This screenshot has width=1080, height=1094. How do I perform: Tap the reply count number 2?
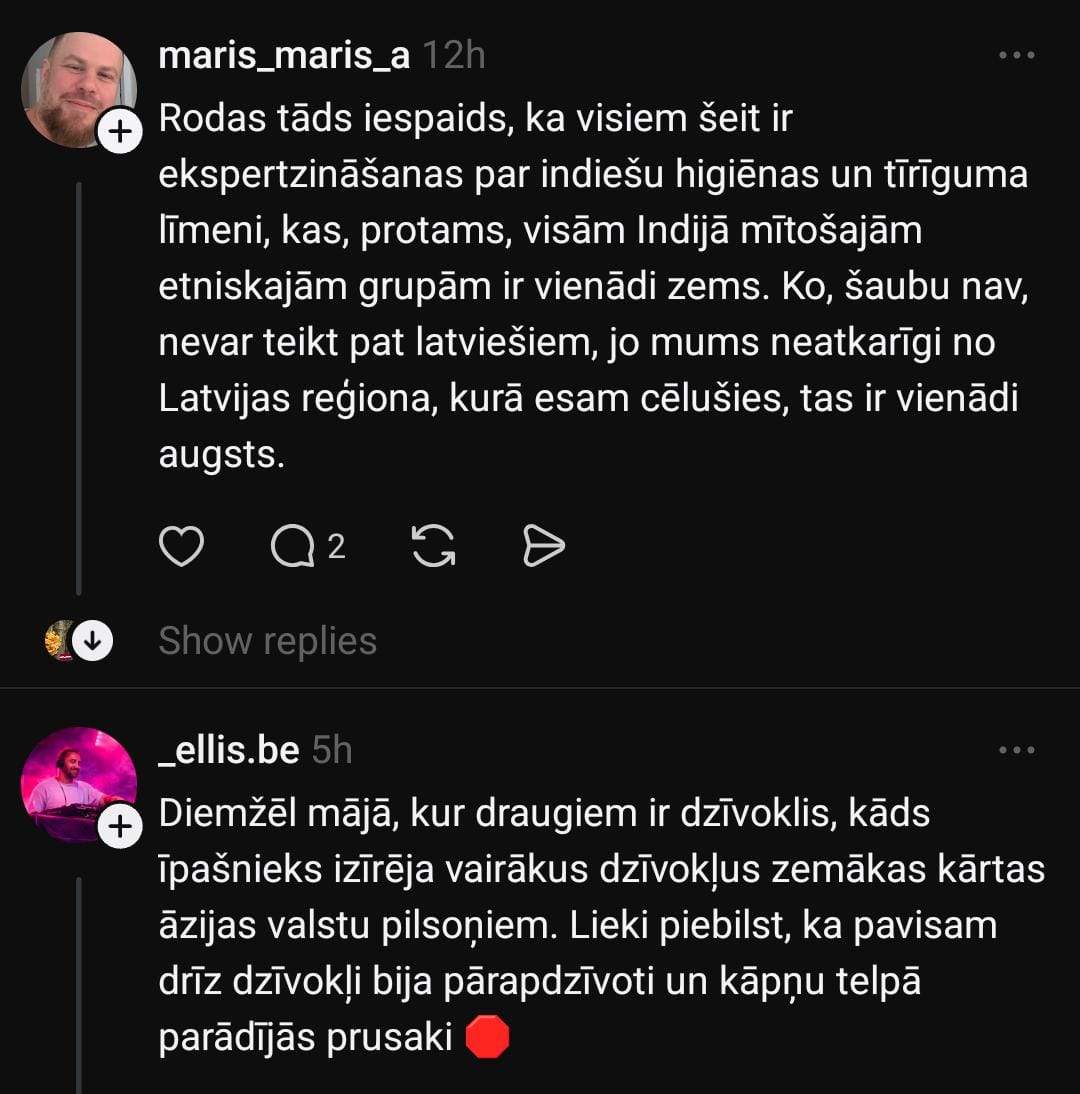click(x=337, y=546)
